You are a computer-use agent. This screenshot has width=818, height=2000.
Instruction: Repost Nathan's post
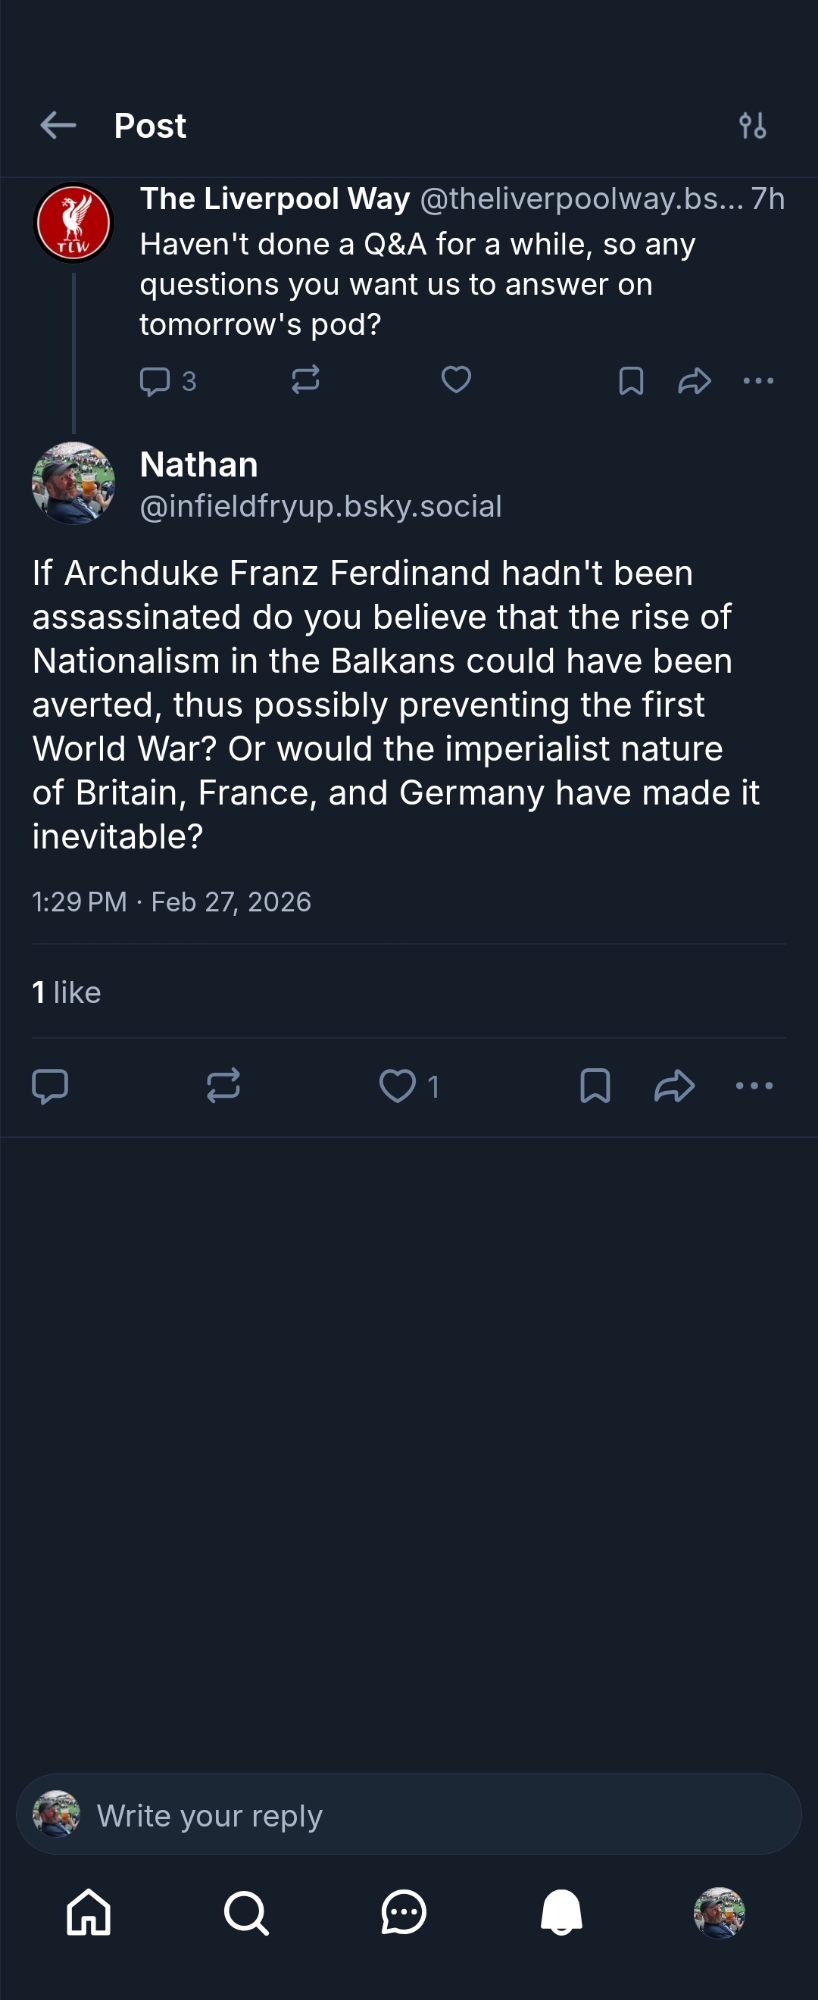click(x=223, y=1086)
